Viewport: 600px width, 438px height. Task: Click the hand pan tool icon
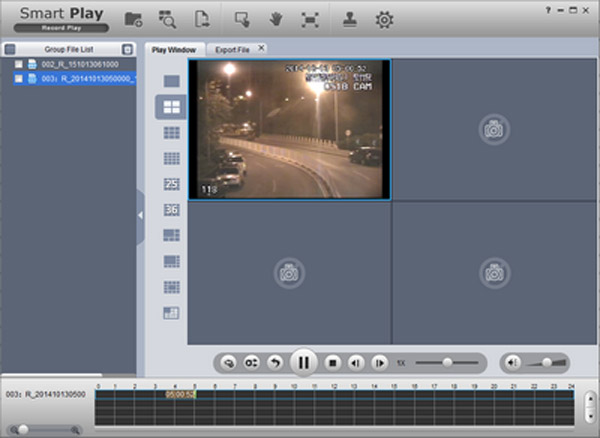[275, 19]
